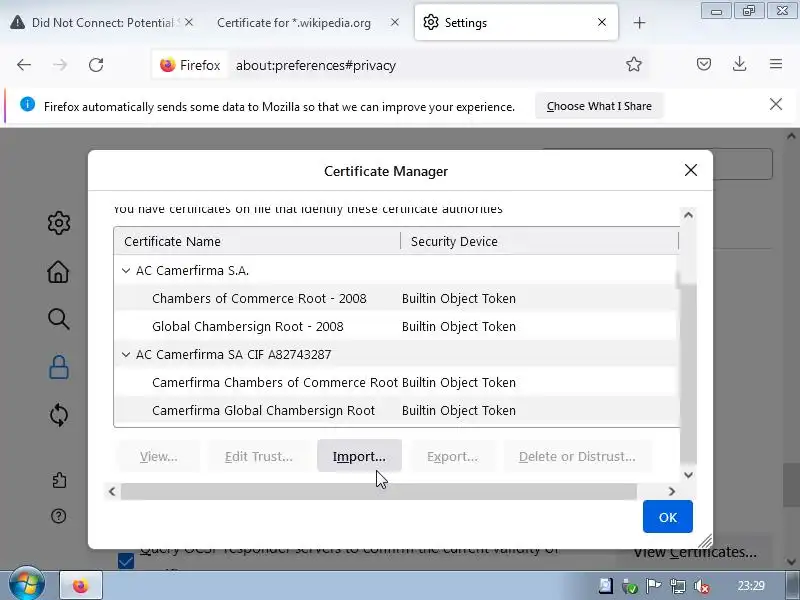Click the muted volume tray icon
Viewport: 800px width, 600px height.
pyautogui.click(x=702, y=586)
